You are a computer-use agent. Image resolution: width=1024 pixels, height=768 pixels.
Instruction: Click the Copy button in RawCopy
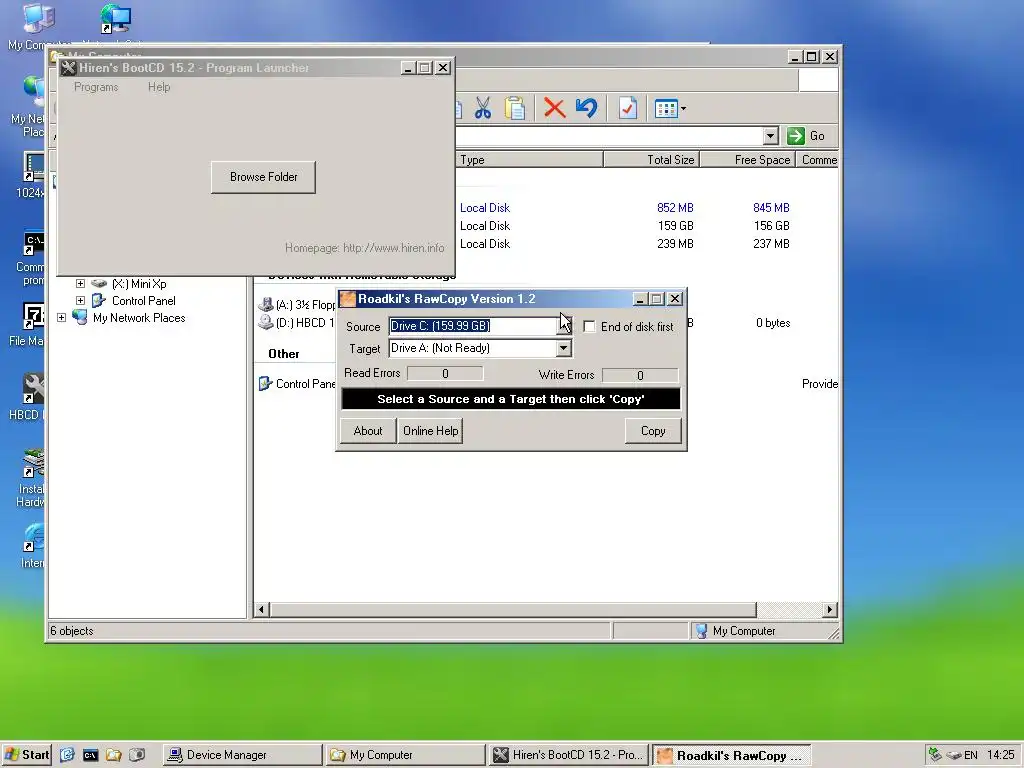click(653, 431)
